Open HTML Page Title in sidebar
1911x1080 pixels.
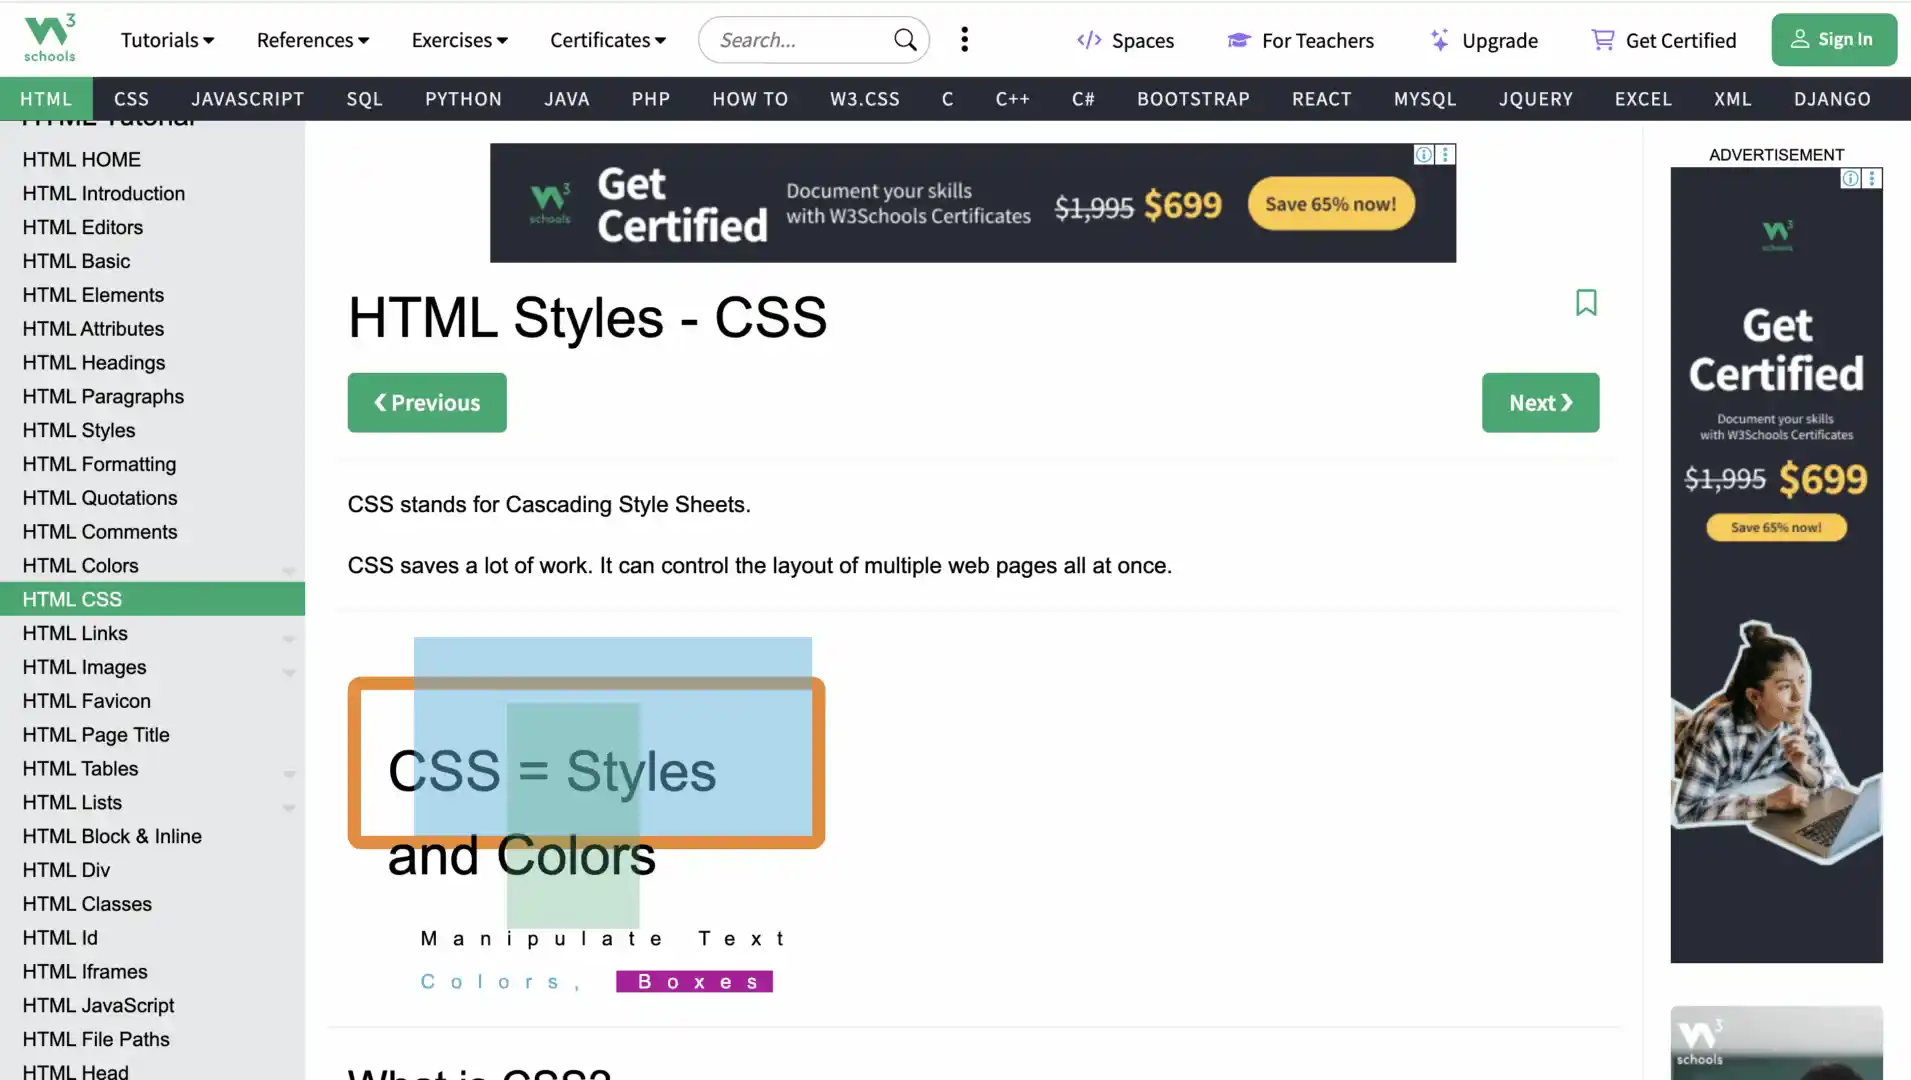[x=152, y=735]
